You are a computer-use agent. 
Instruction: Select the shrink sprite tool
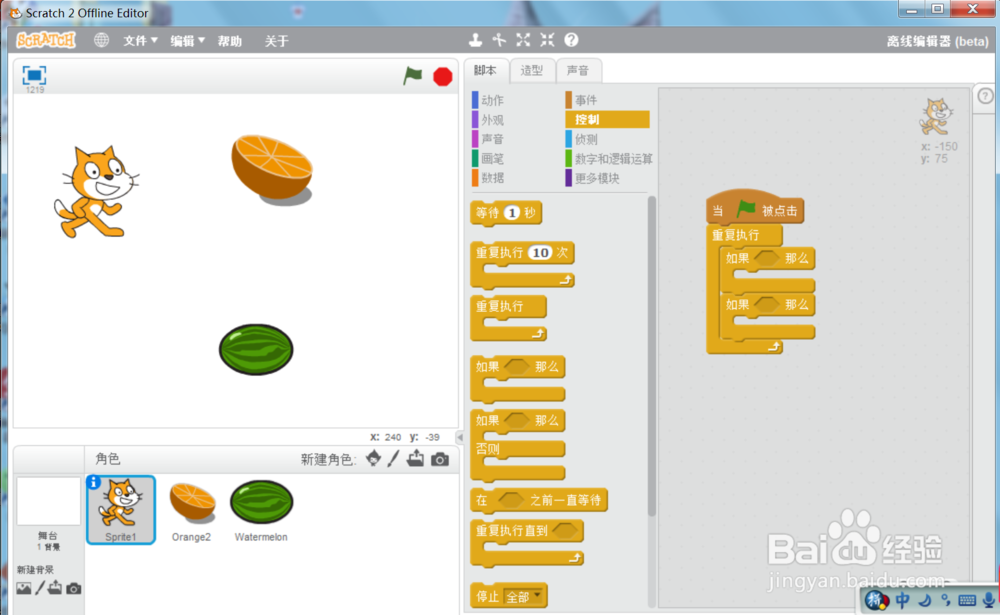(547, 40)
